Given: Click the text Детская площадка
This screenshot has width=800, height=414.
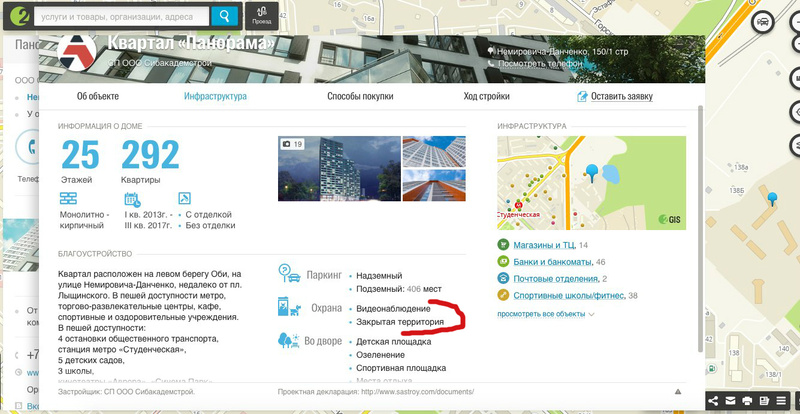Looking at the screenshot, I should tap(394, 342).
